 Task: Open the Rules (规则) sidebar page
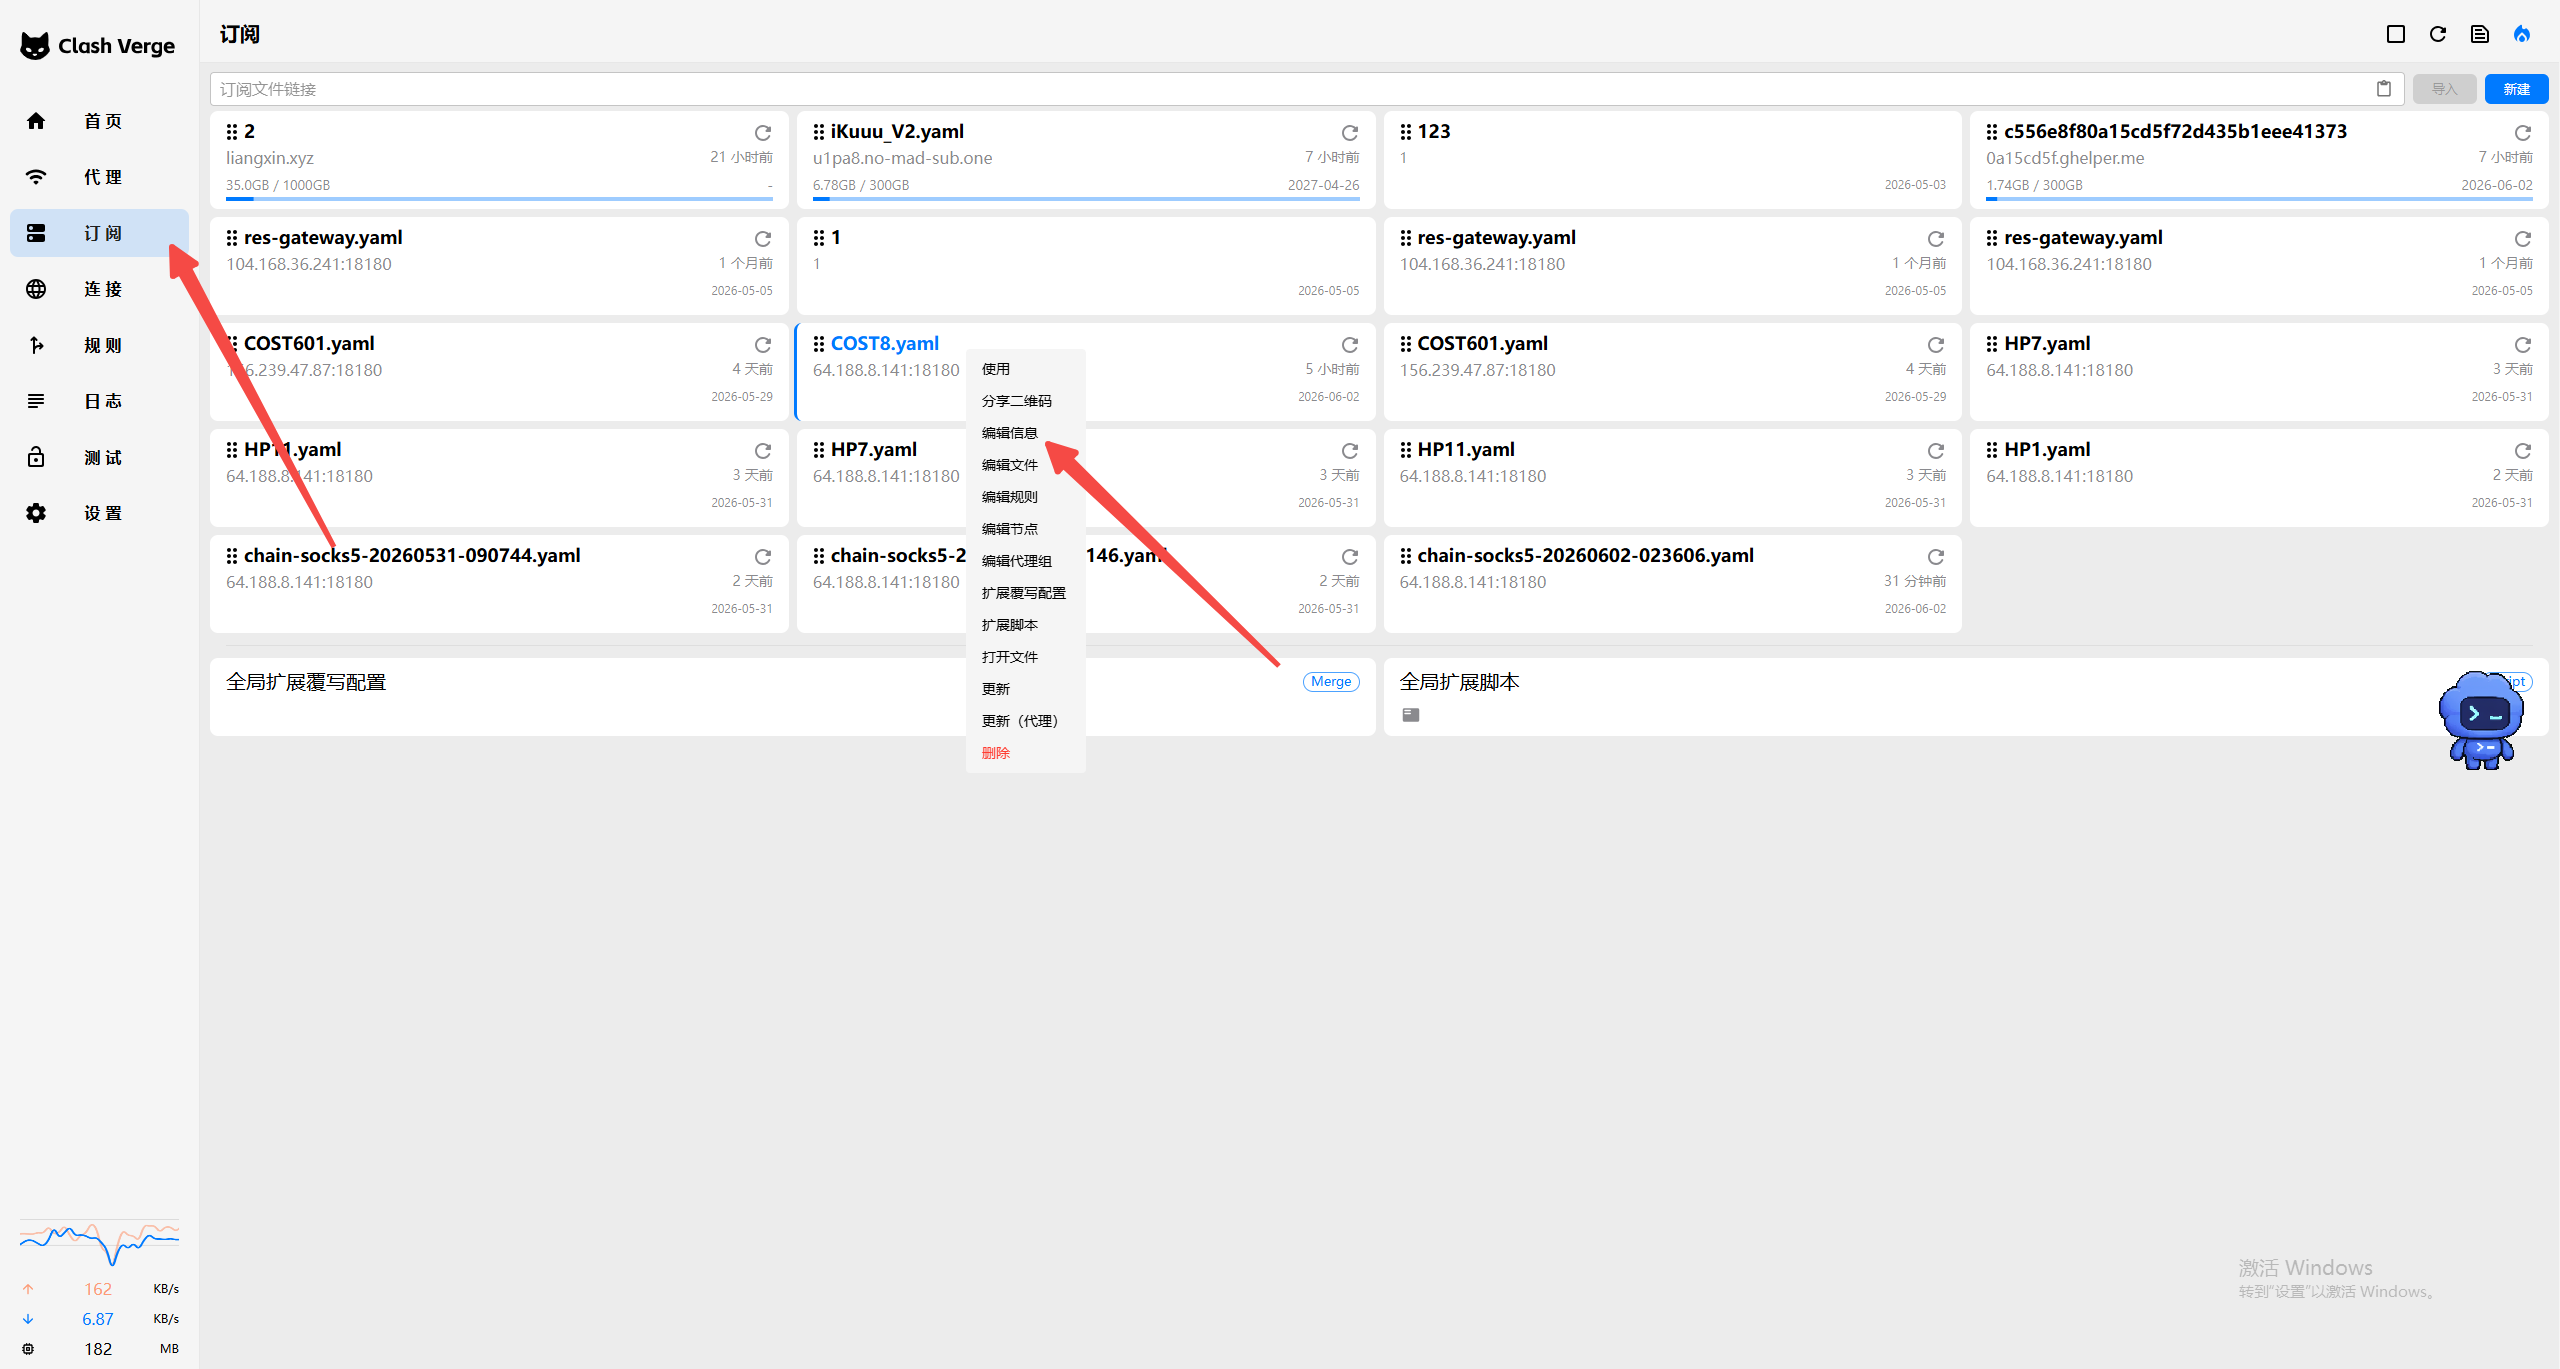click(100, 345)
